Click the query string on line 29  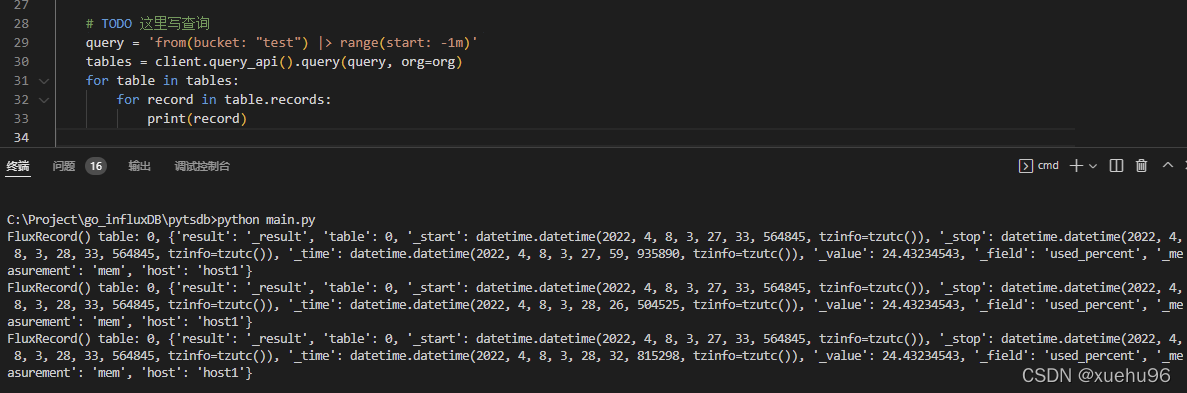coord(313,42)
